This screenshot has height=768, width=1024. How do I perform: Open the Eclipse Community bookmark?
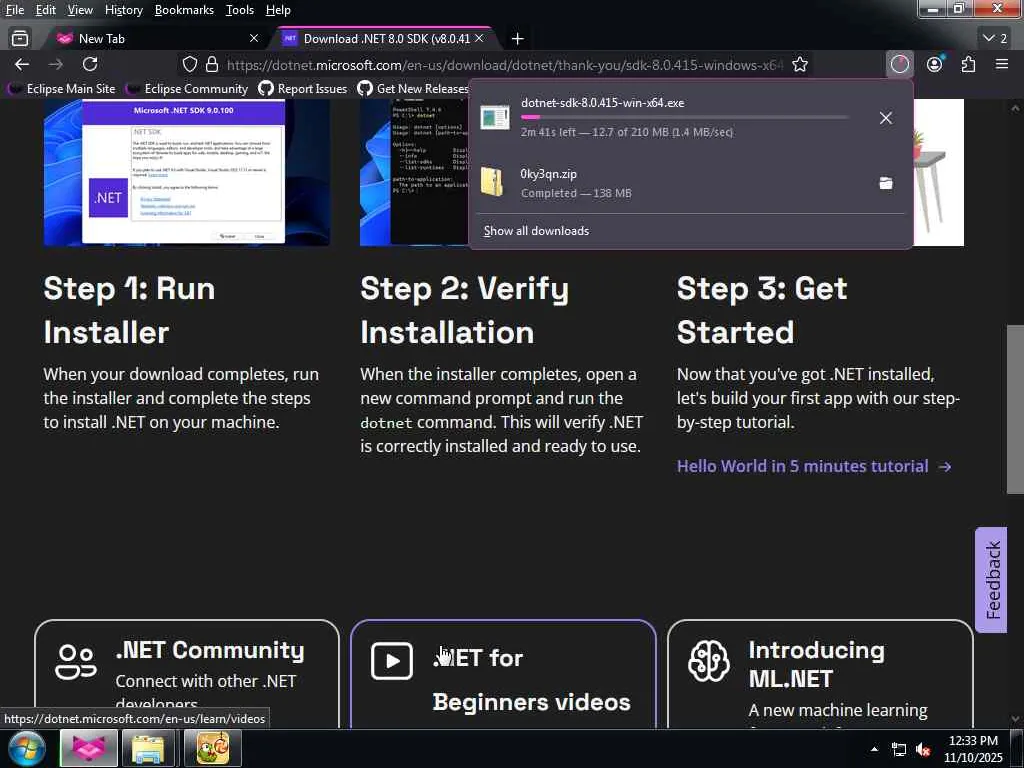click(x=187, y=88)
